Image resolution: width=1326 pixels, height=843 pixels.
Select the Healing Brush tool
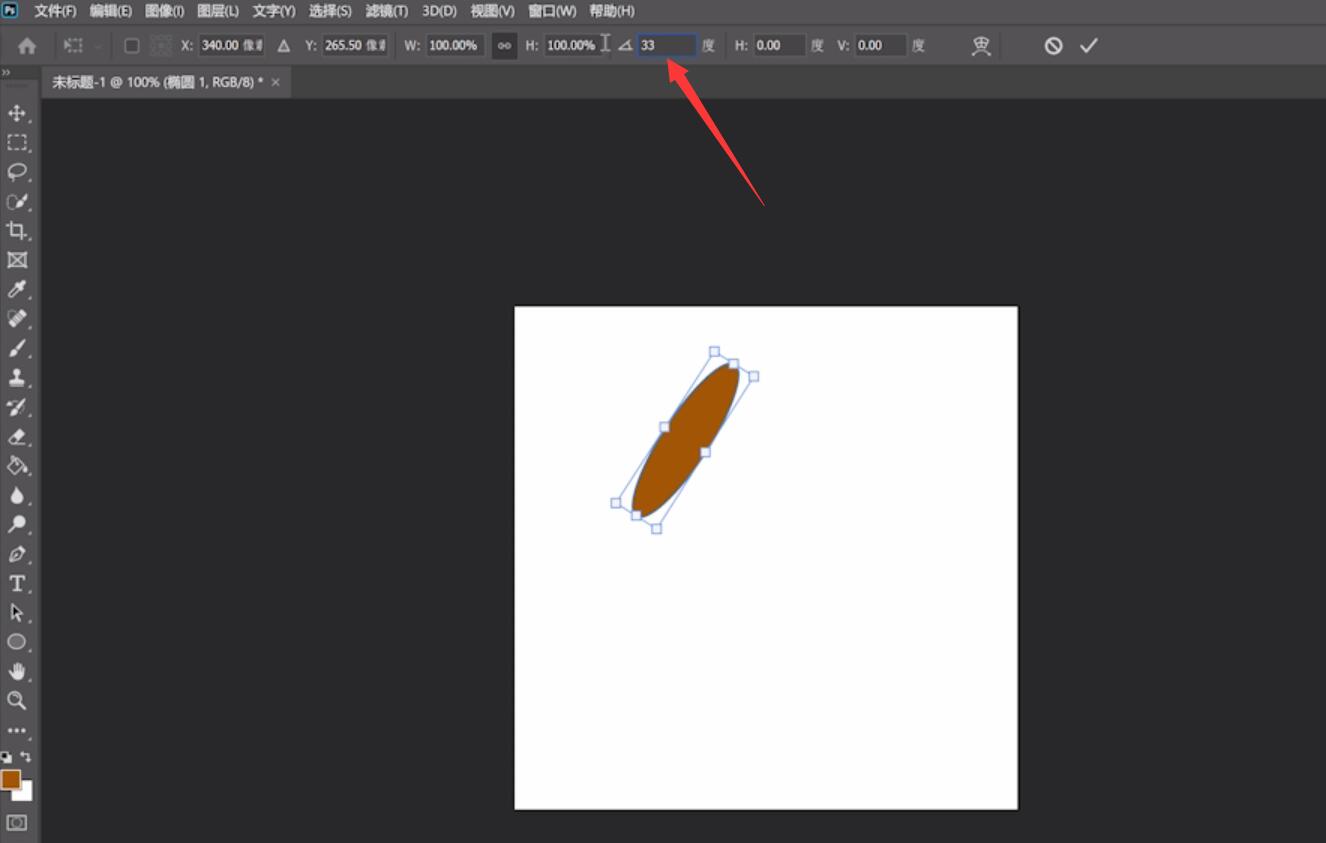coord(17,319)
